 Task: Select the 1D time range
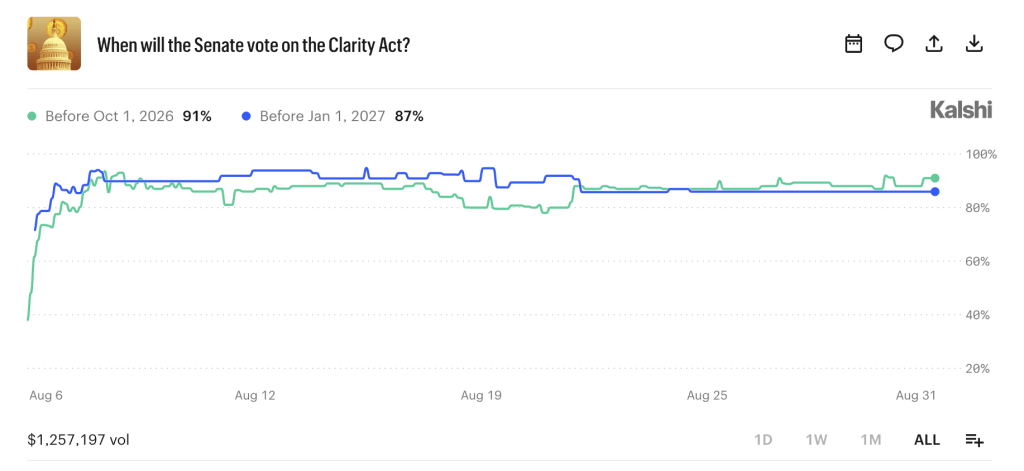click(763, 440)
